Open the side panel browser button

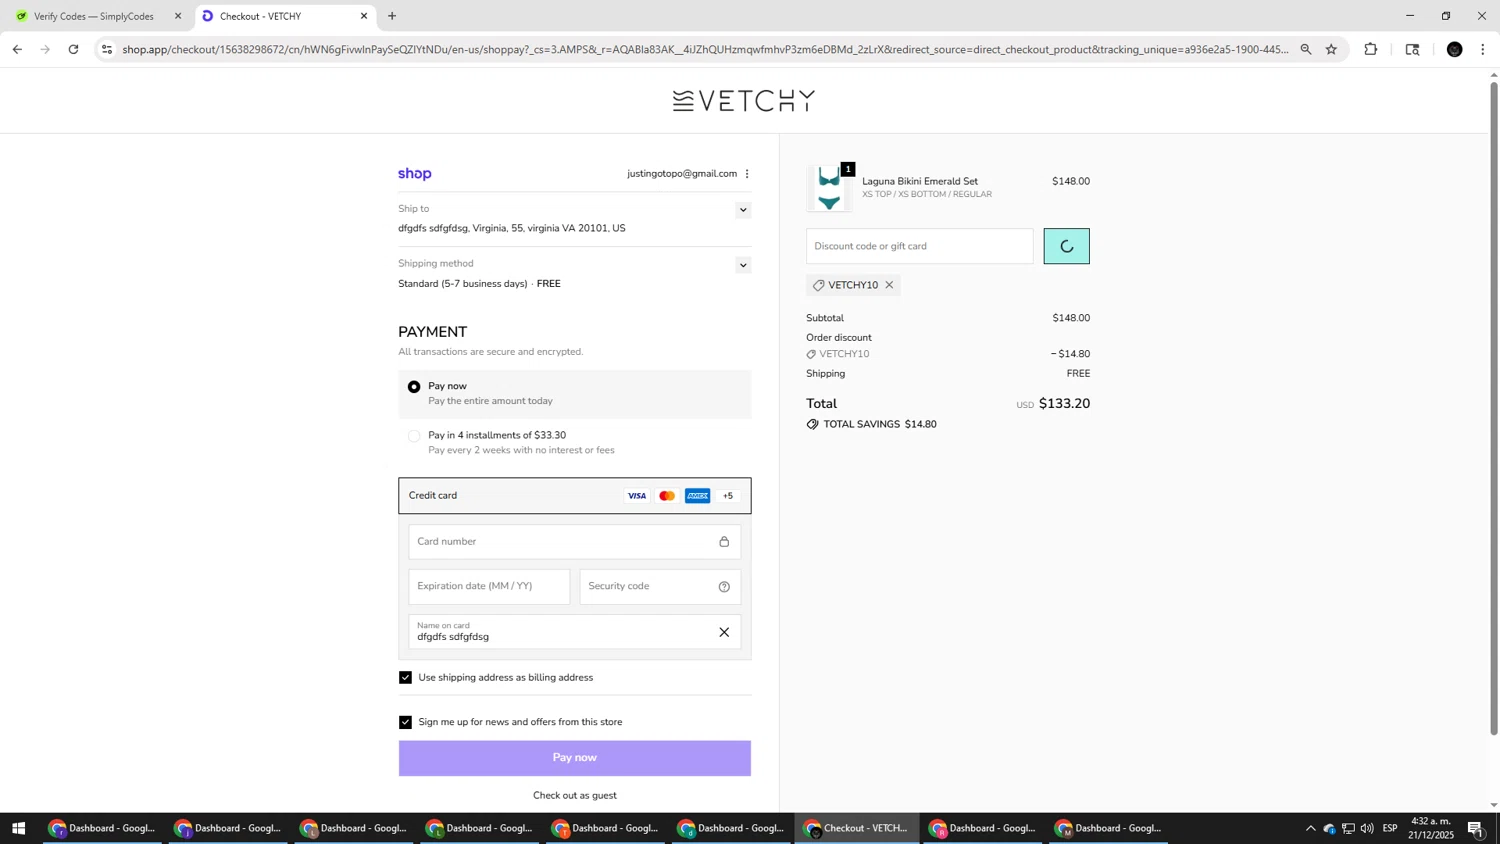1413,49
